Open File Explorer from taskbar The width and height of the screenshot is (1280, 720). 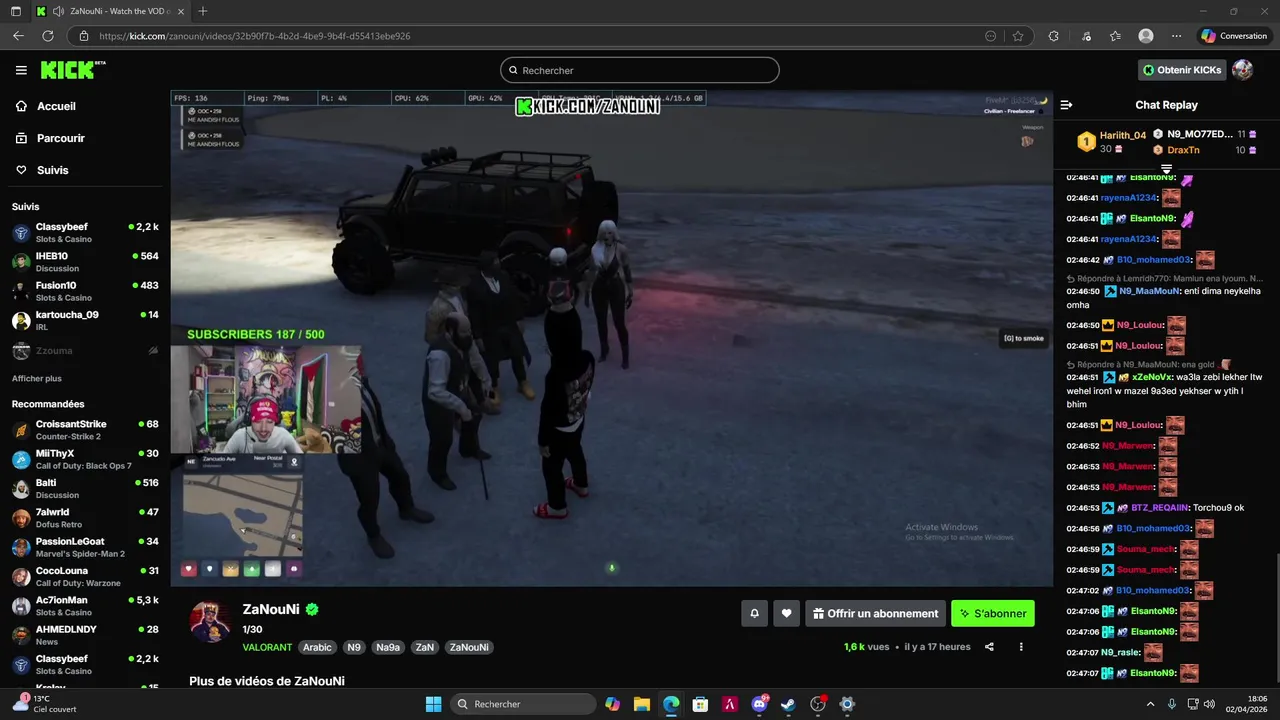(x=642, y=704)
